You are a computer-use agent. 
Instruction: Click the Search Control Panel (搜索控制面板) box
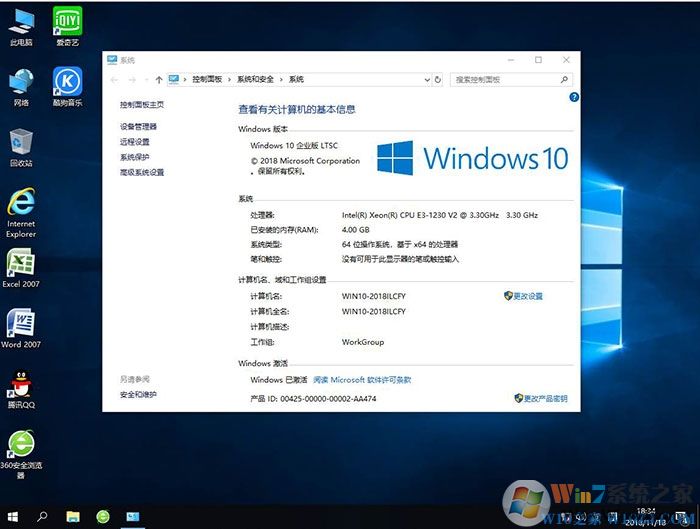pyautogui.click(x=507, y=79)
